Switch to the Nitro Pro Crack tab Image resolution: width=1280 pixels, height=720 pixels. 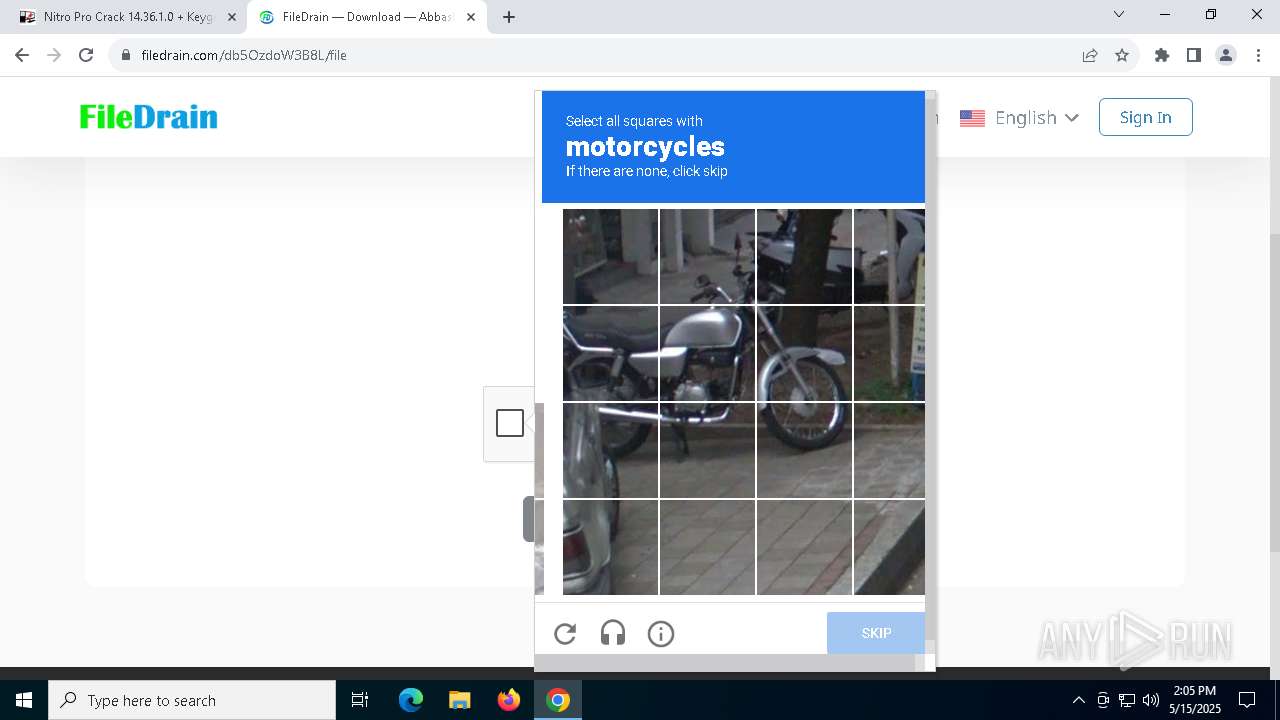(128, 17)
